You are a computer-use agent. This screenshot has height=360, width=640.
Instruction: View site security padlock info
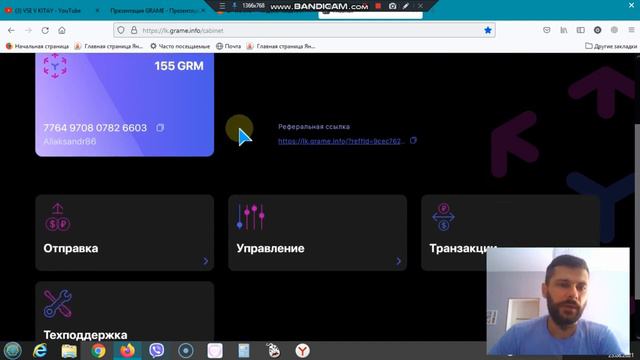134,30
